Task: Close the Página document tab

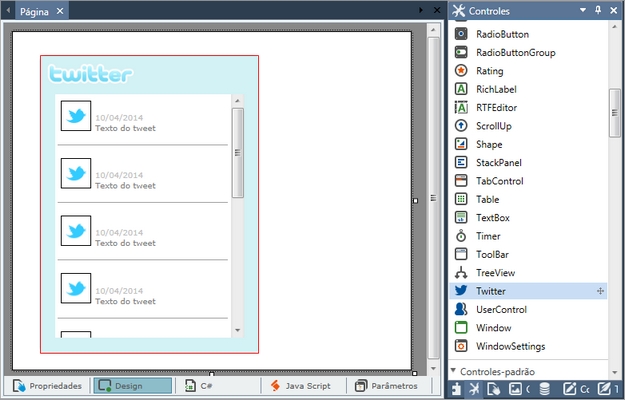Action: tap(59, 11)
